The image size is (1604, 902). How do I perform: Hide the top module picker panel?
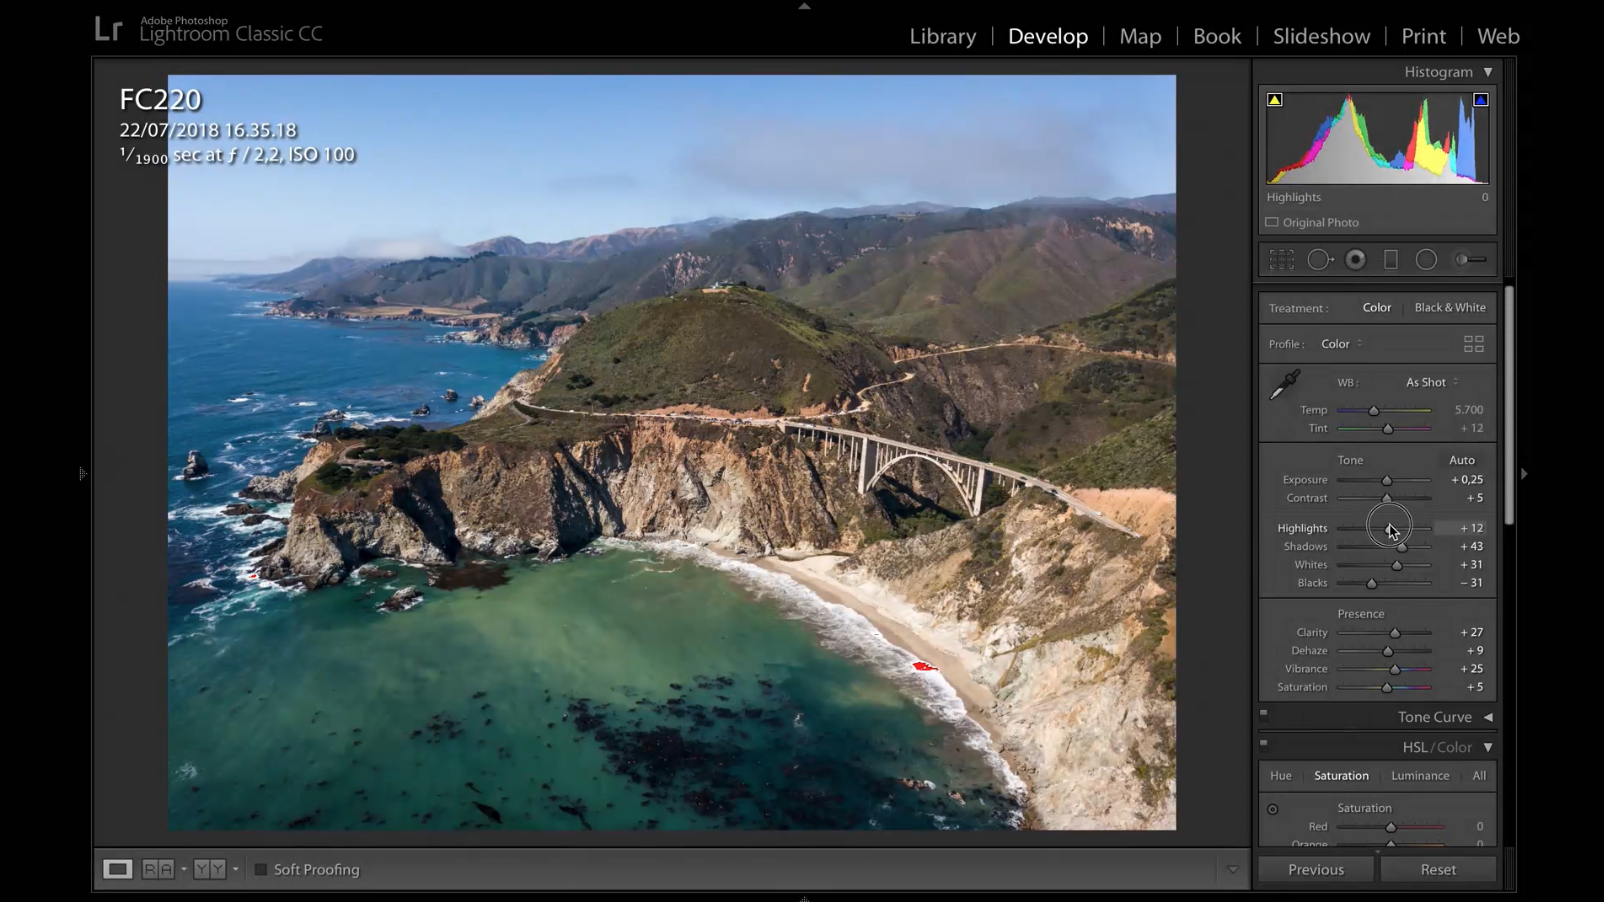click(804, 6)
